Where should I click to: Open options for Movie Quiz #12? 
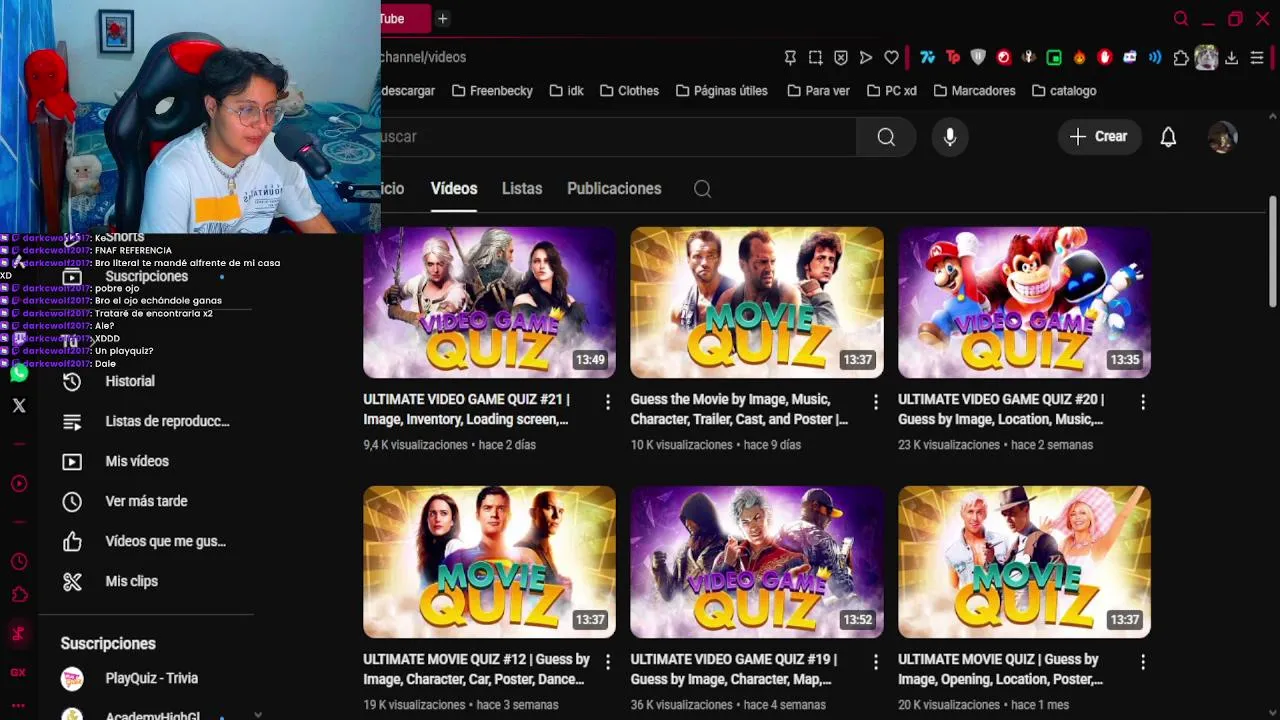607,662
